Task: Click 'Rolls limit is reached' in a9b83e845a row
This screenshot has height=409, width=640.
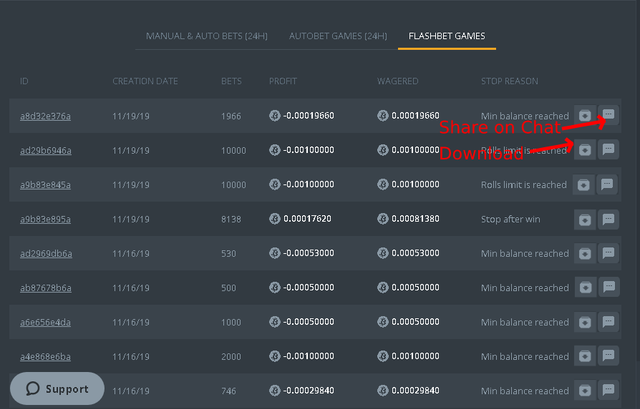Action: tap(524, 185)
